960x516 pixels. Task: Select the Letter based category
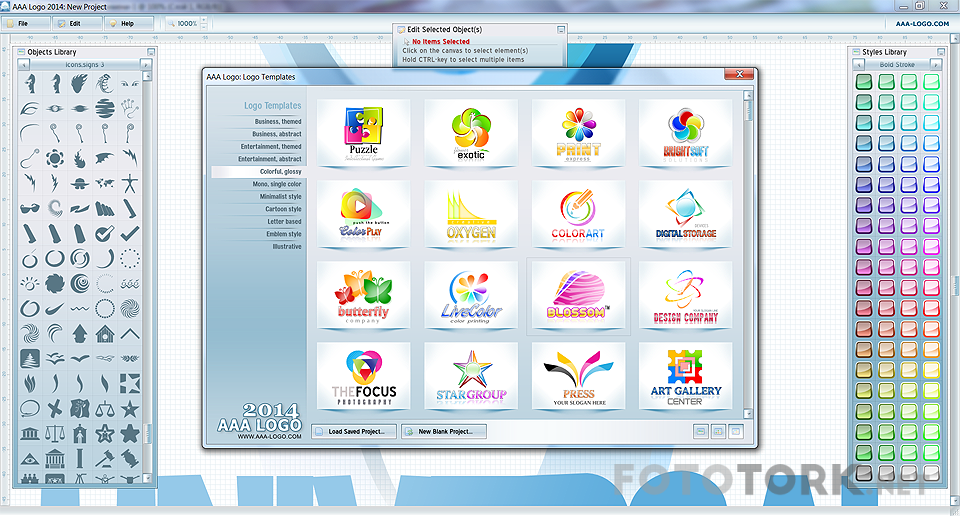[x=284, y=222]
